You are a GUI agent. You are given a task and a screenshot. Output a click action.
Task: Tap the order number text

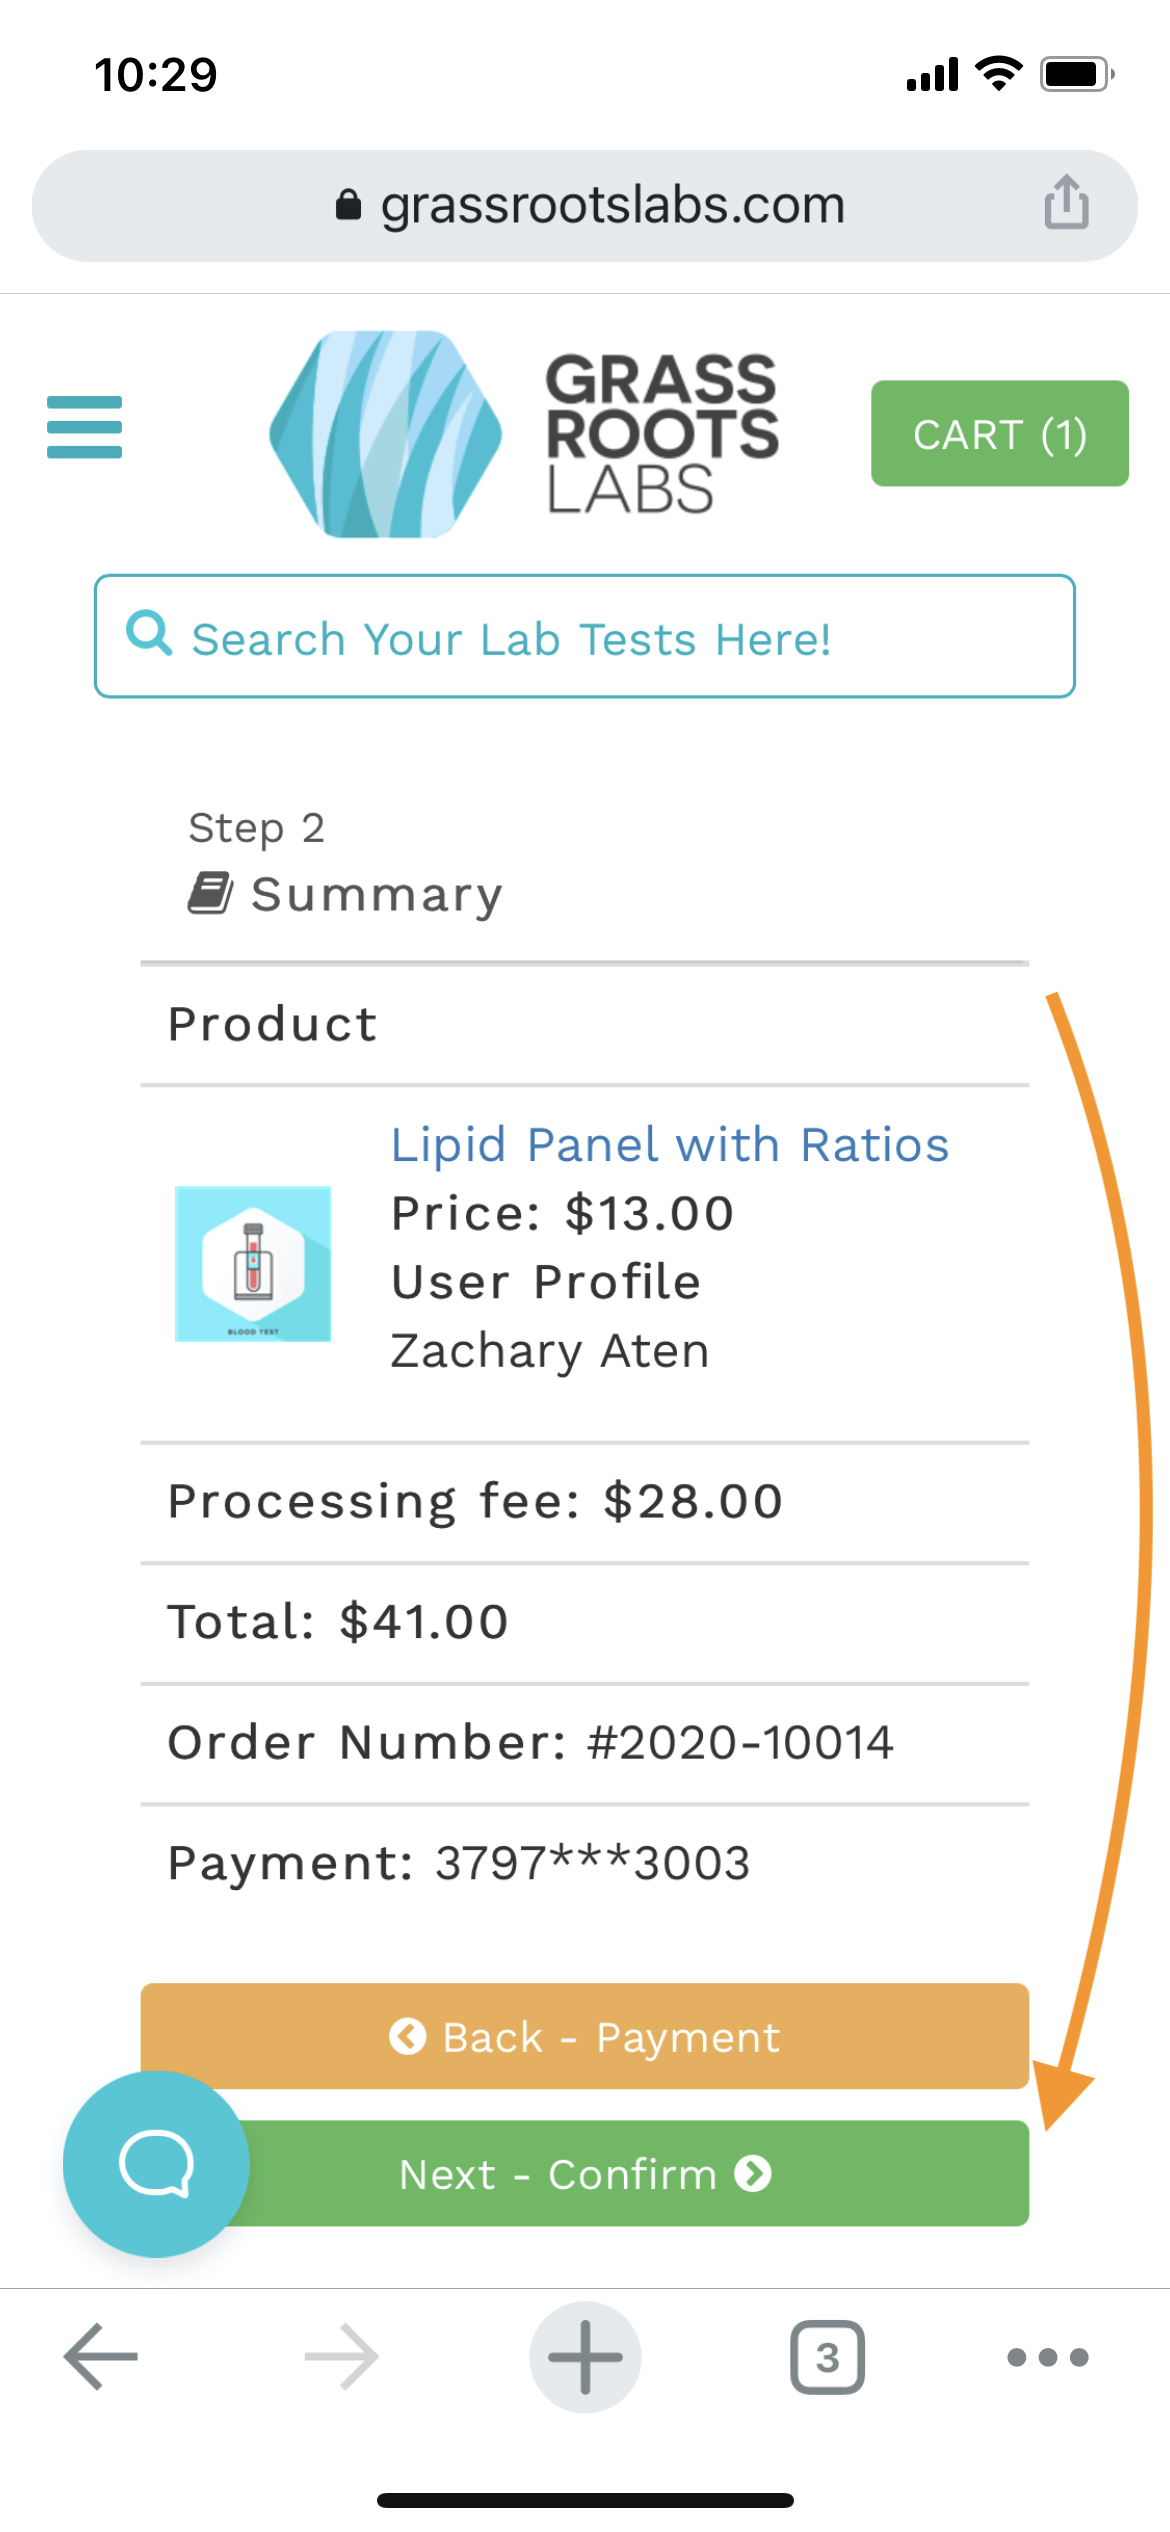(x=530, y=1743)
